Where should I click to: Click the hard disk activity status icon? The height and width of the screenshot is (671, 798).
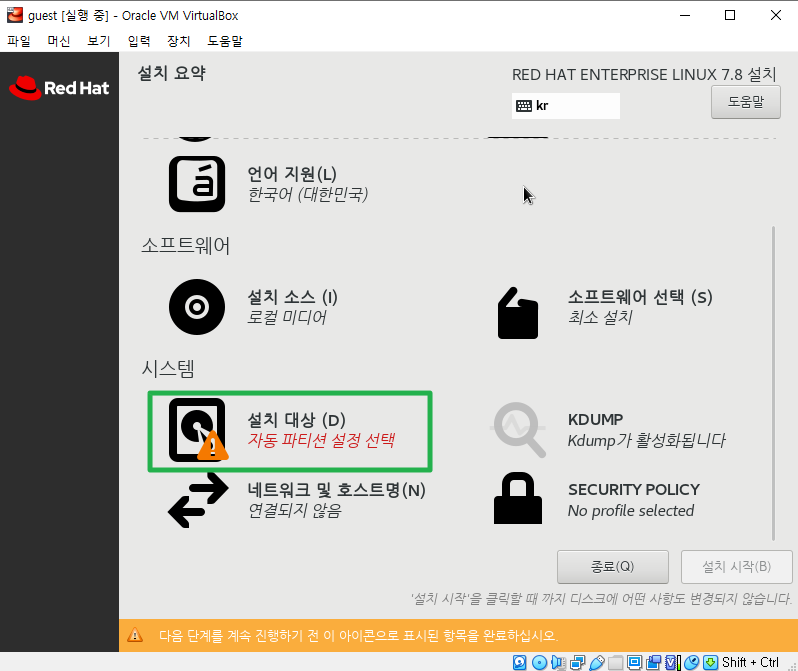click(x=520, y=662)
